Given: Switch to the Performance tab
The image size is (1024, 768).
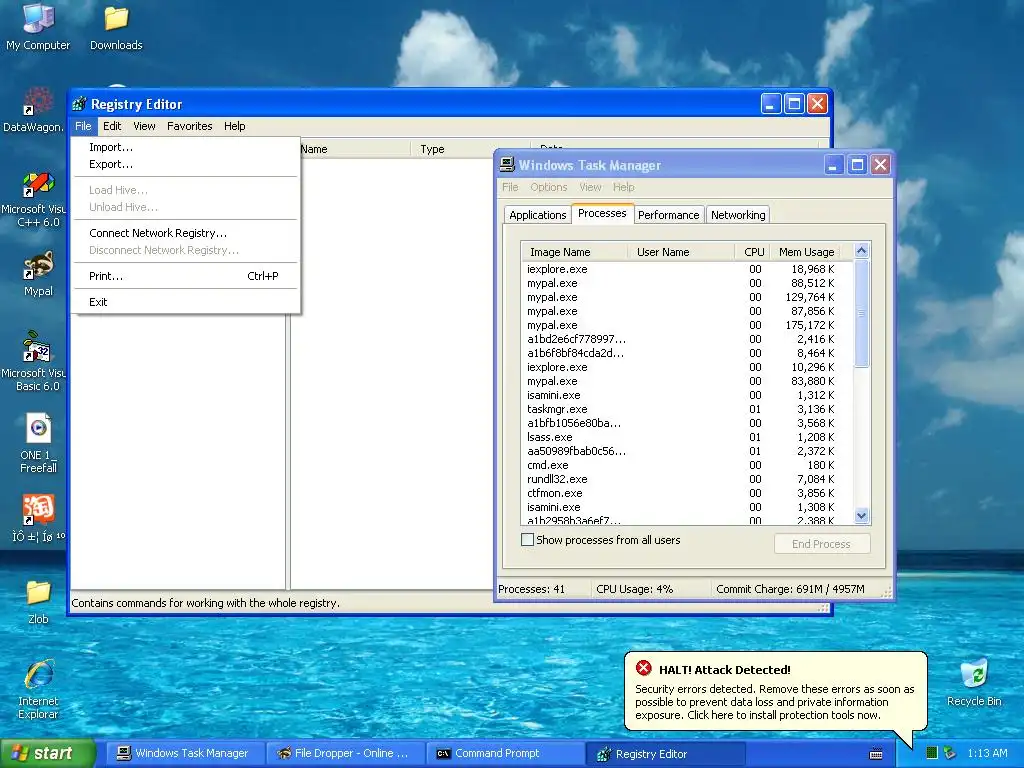Looking at the screenshot, I should (668, 215).
